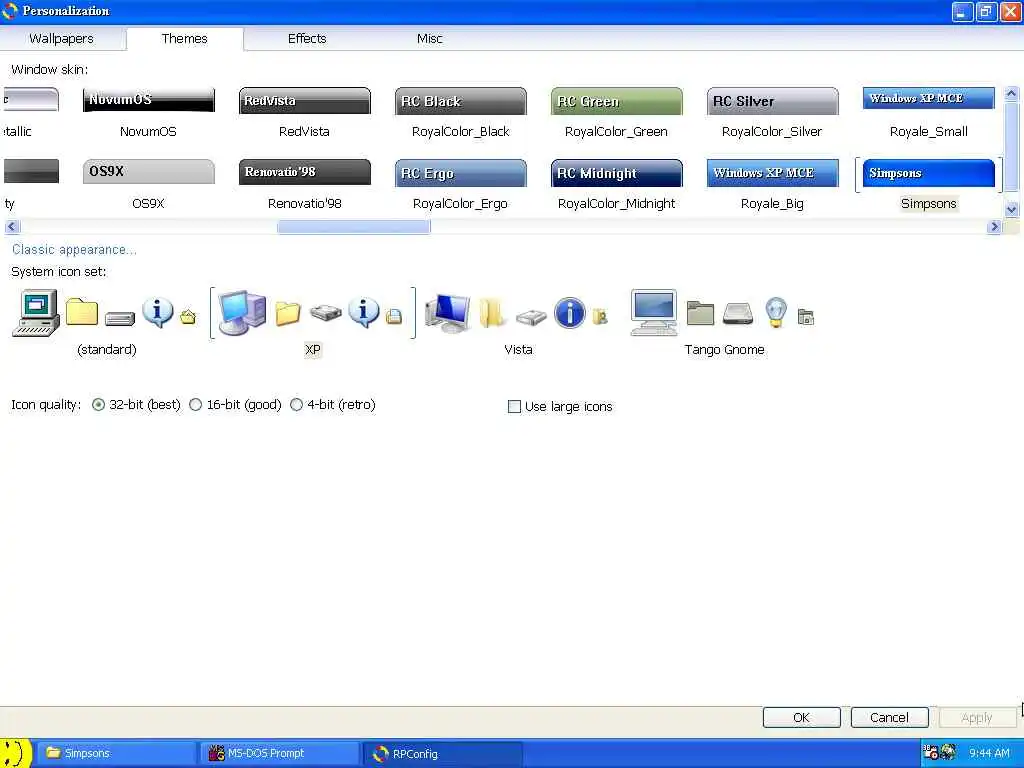
Task: Open the Effects tab
Action: [307, 39]
